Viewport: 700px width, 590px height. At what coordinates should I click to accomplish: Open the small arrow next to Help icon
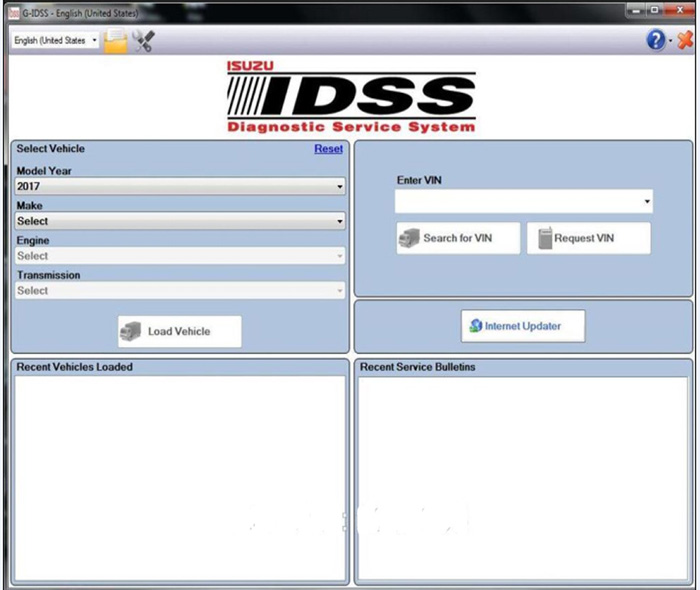671,41
